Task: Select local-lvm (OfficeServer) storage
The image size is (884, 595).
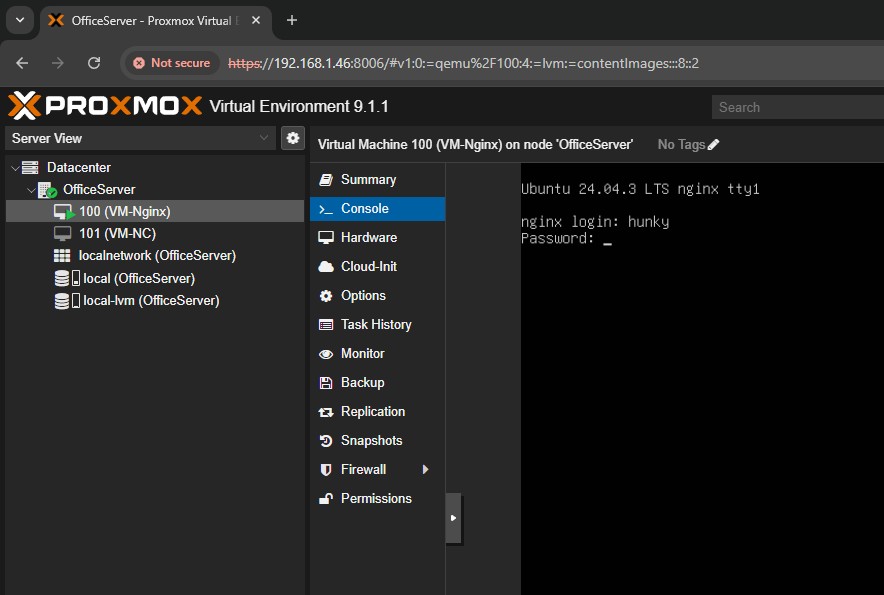Action: point(150,300)
